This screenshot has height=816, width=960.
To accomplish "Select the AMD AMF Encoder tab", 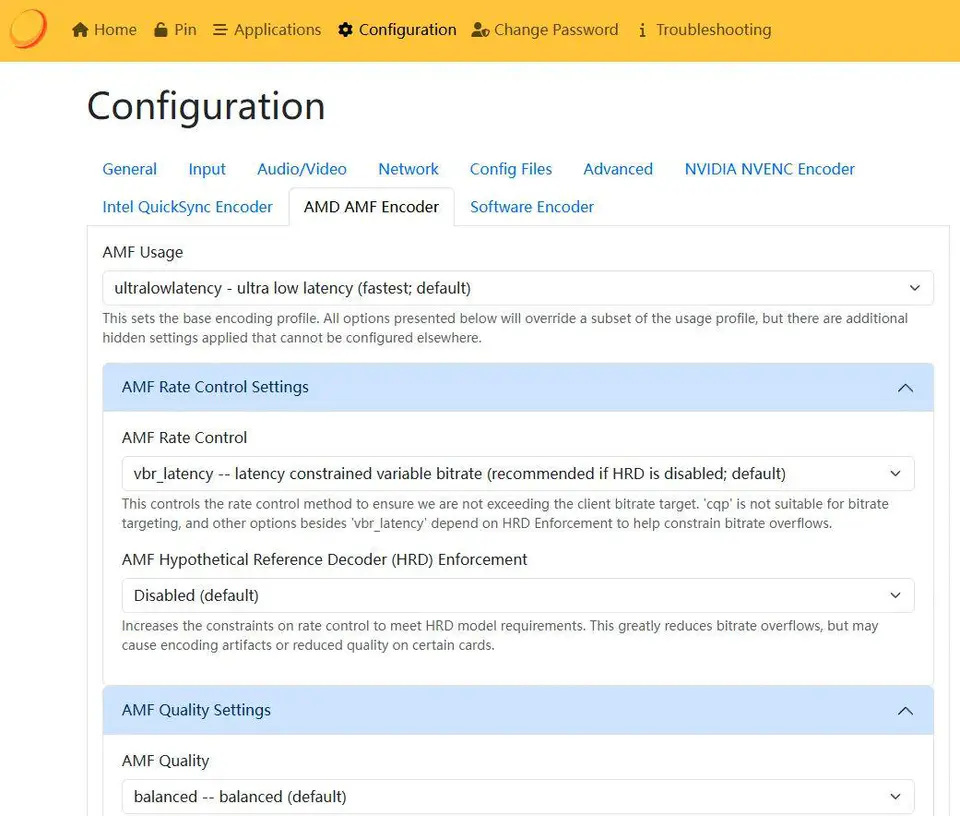I will click(x=371, y=207).
